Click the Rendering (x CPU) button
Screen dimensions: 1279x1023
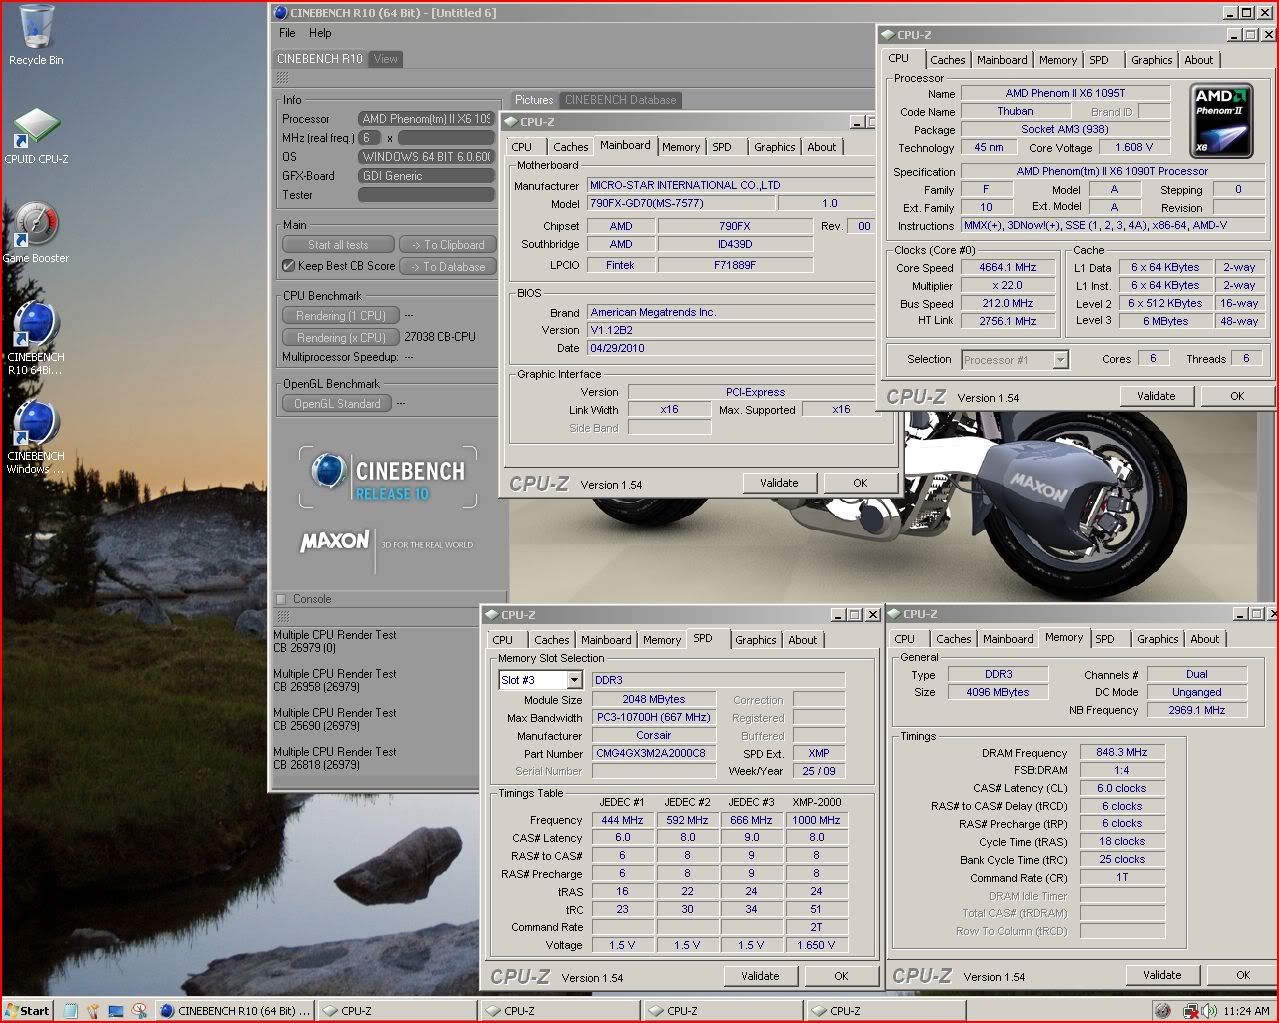click(341, 338)
